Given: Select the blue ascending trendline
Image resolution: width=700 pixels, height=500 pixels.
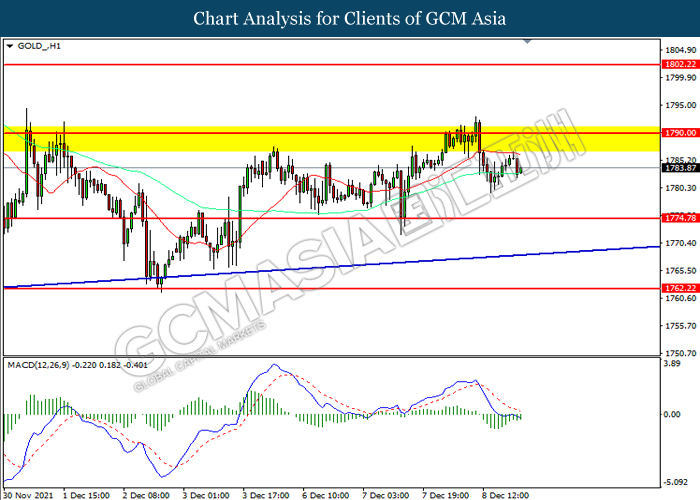Looking at the screenshot, I should tap(332, 267).
